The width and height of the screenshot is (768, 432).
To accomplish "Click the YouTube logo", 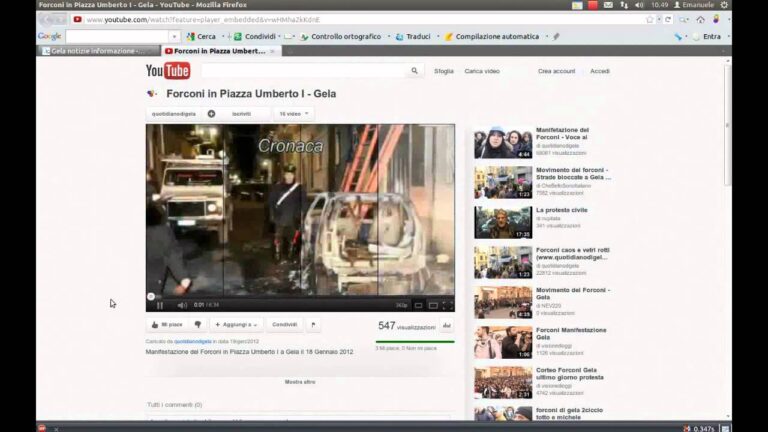I will coord(167,71).
